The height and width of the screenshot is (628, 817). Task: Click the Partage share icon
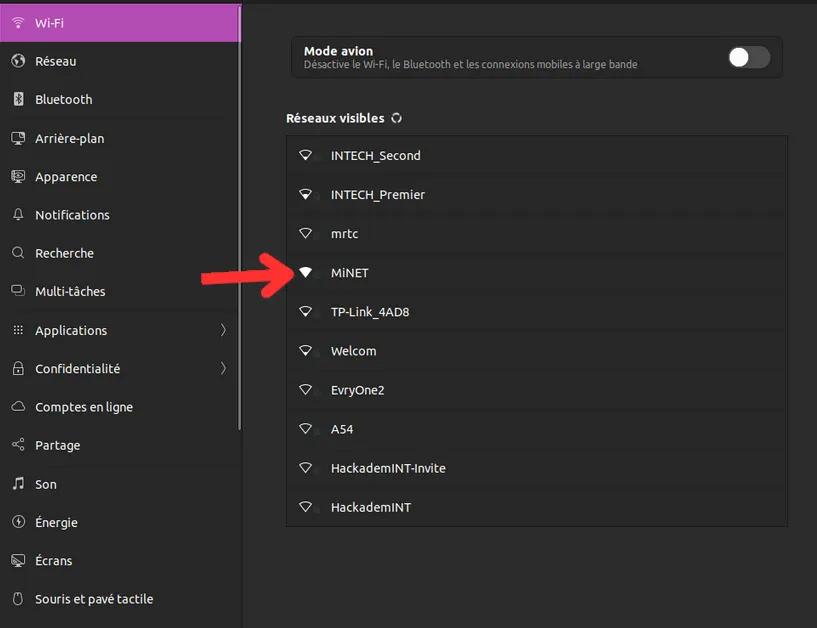pos(18,445)
